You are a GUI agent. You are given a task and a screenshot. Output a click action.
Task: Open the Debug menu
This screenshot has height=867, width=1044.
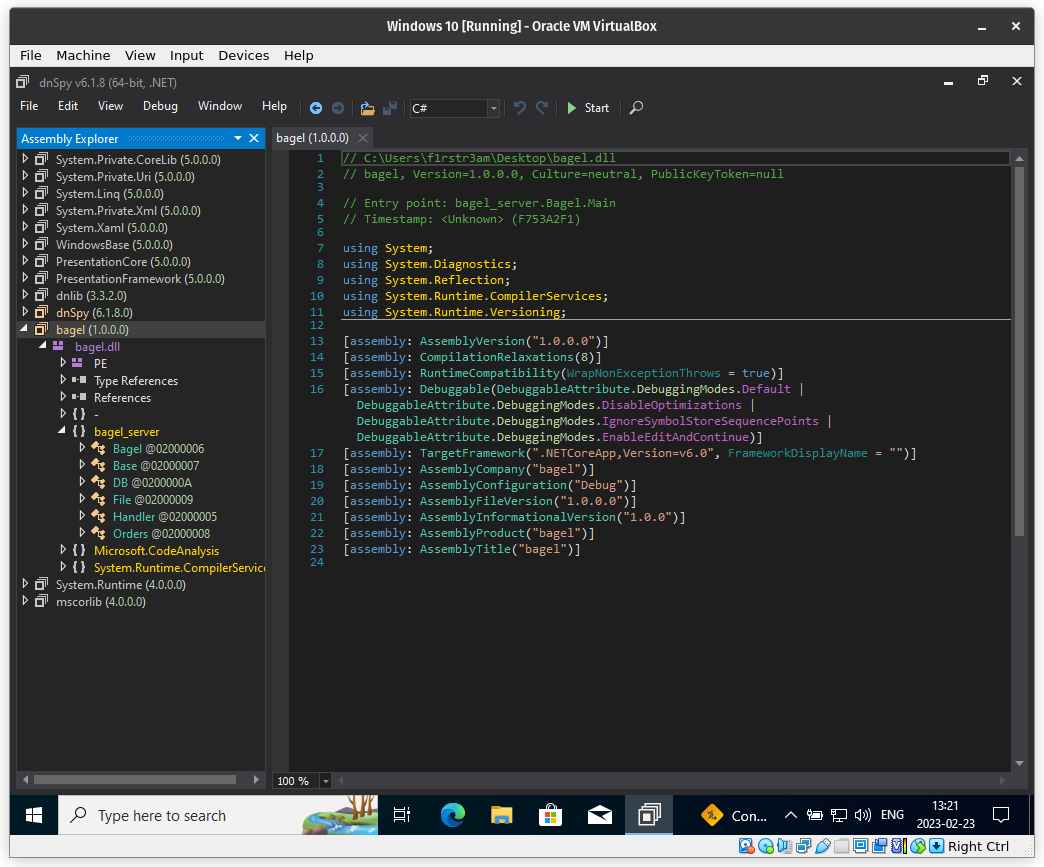point(160,106)
